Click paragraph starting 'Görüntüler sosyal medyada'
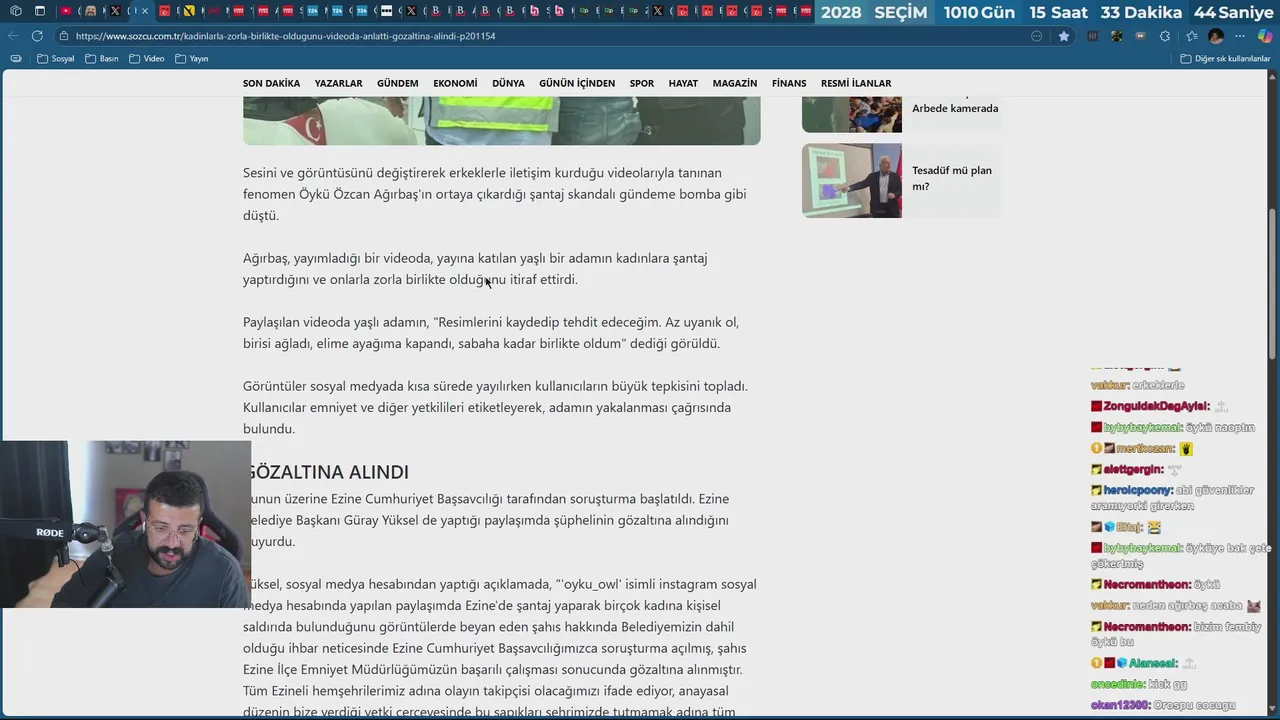 pos(495,407)
